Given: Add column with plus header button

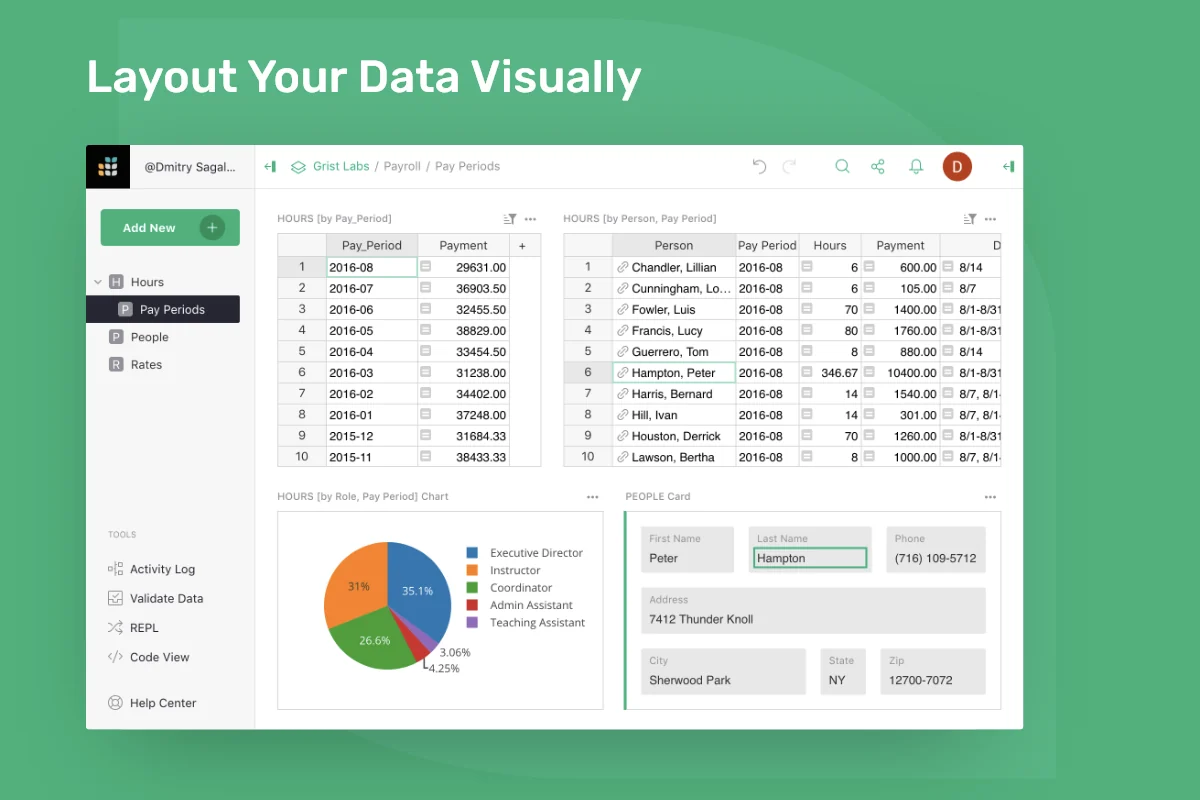Looking at the screenshot, I should pos(522,245).
